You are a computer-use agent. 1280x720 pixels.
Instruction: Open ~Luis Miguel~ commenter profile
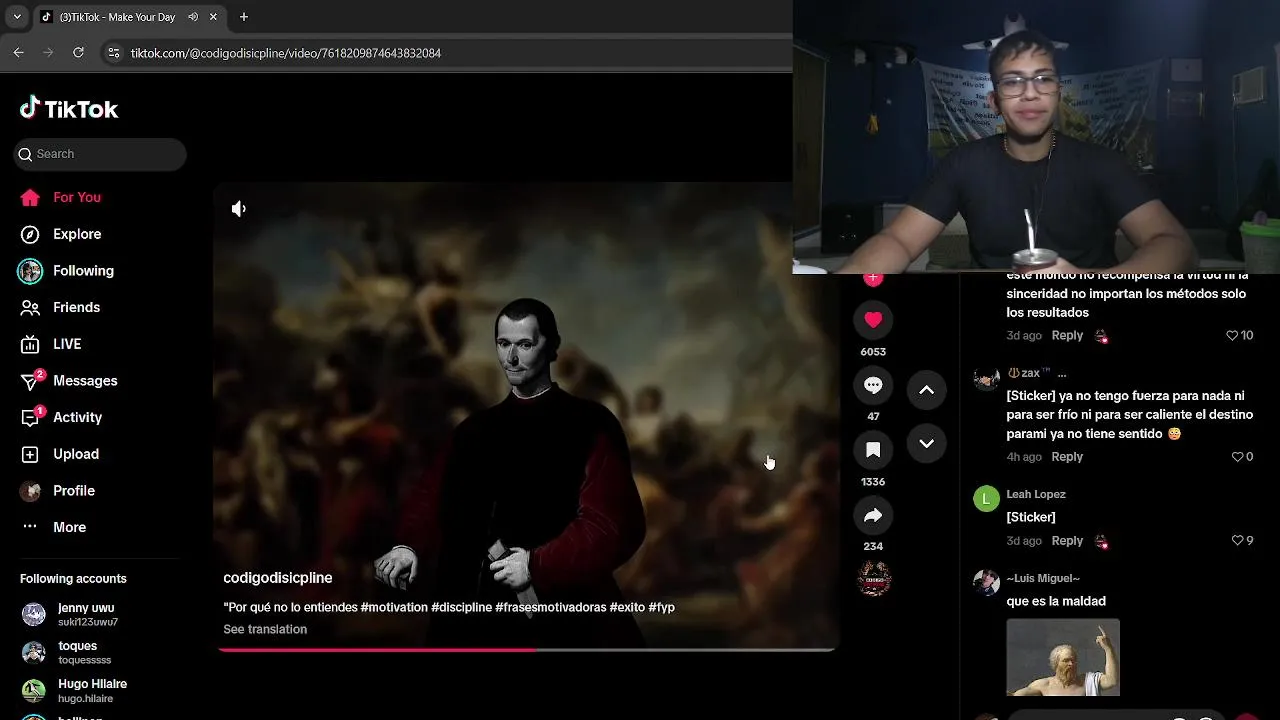click(x=1043, y=578)
